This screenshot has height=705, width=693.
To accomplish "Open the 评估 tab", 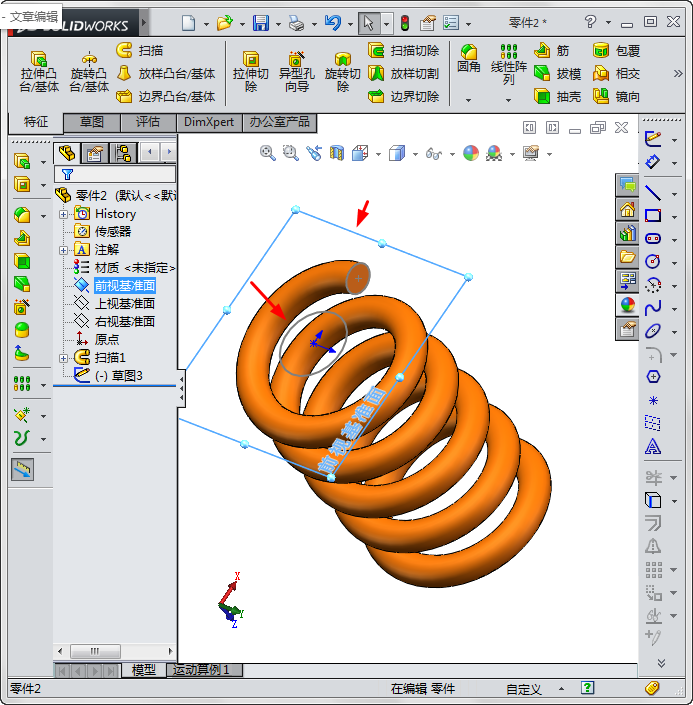I will (x=147, y=122).
